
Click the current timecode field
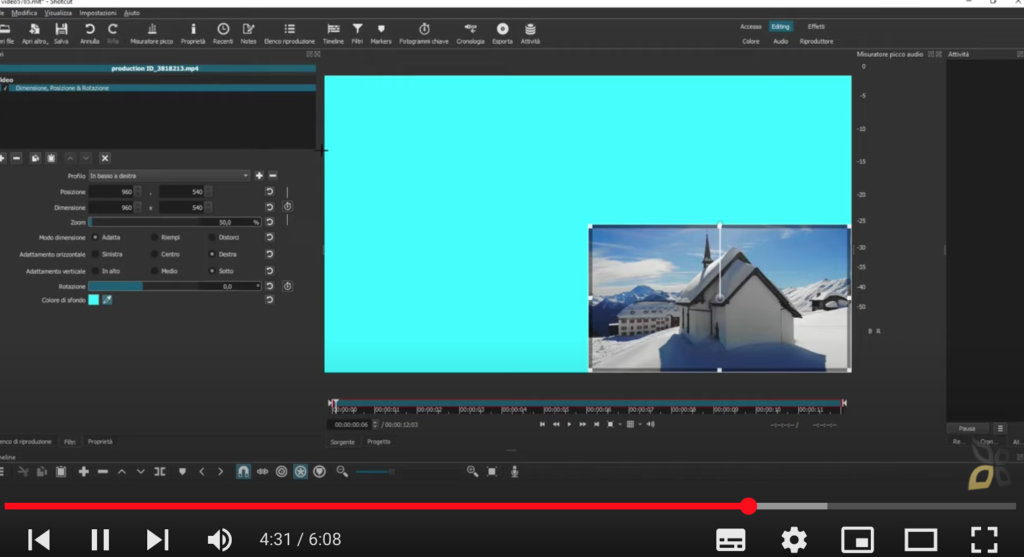[x=351, y=424]
